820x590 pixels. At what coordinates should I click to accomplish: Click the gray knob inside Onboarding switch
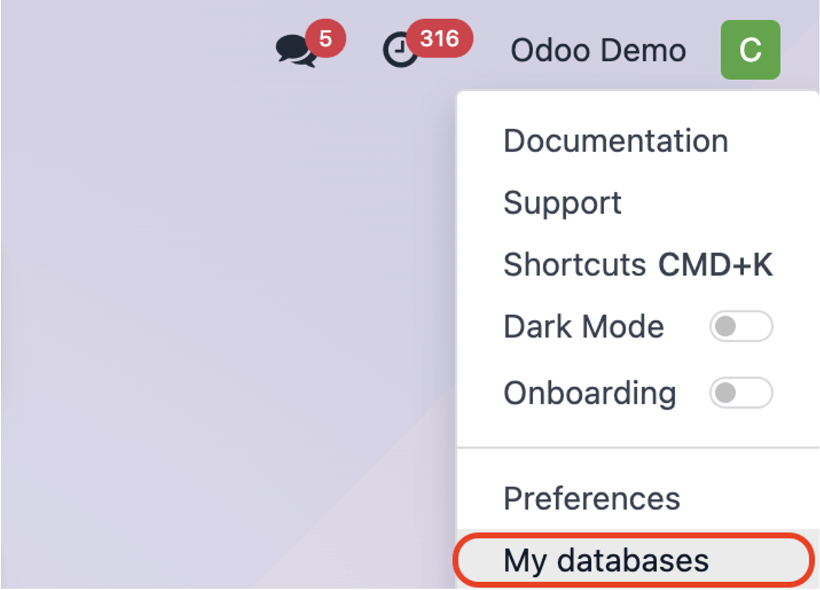pyautogui.click(x=725, y=393)
